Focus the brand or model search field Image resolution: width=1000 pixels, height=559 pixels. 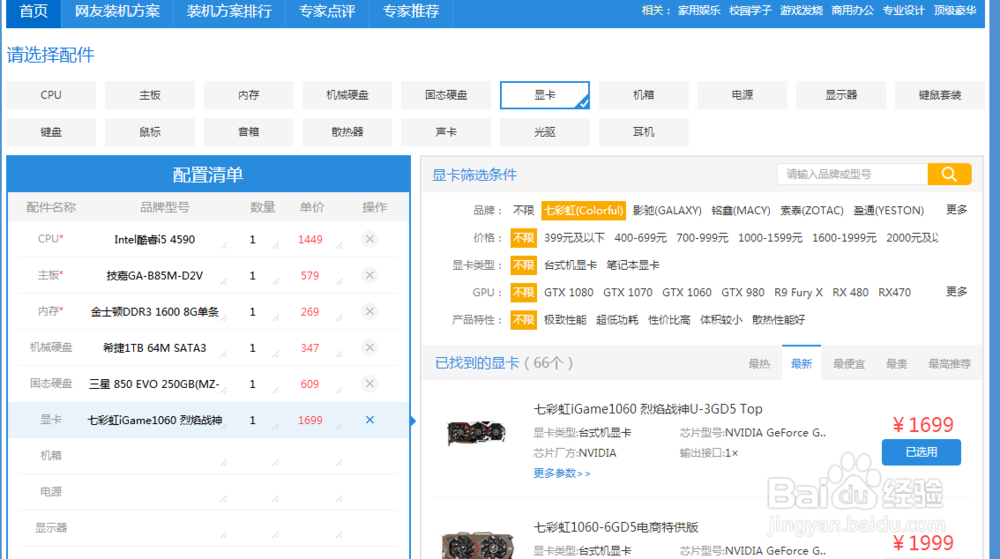coord(853,174)
